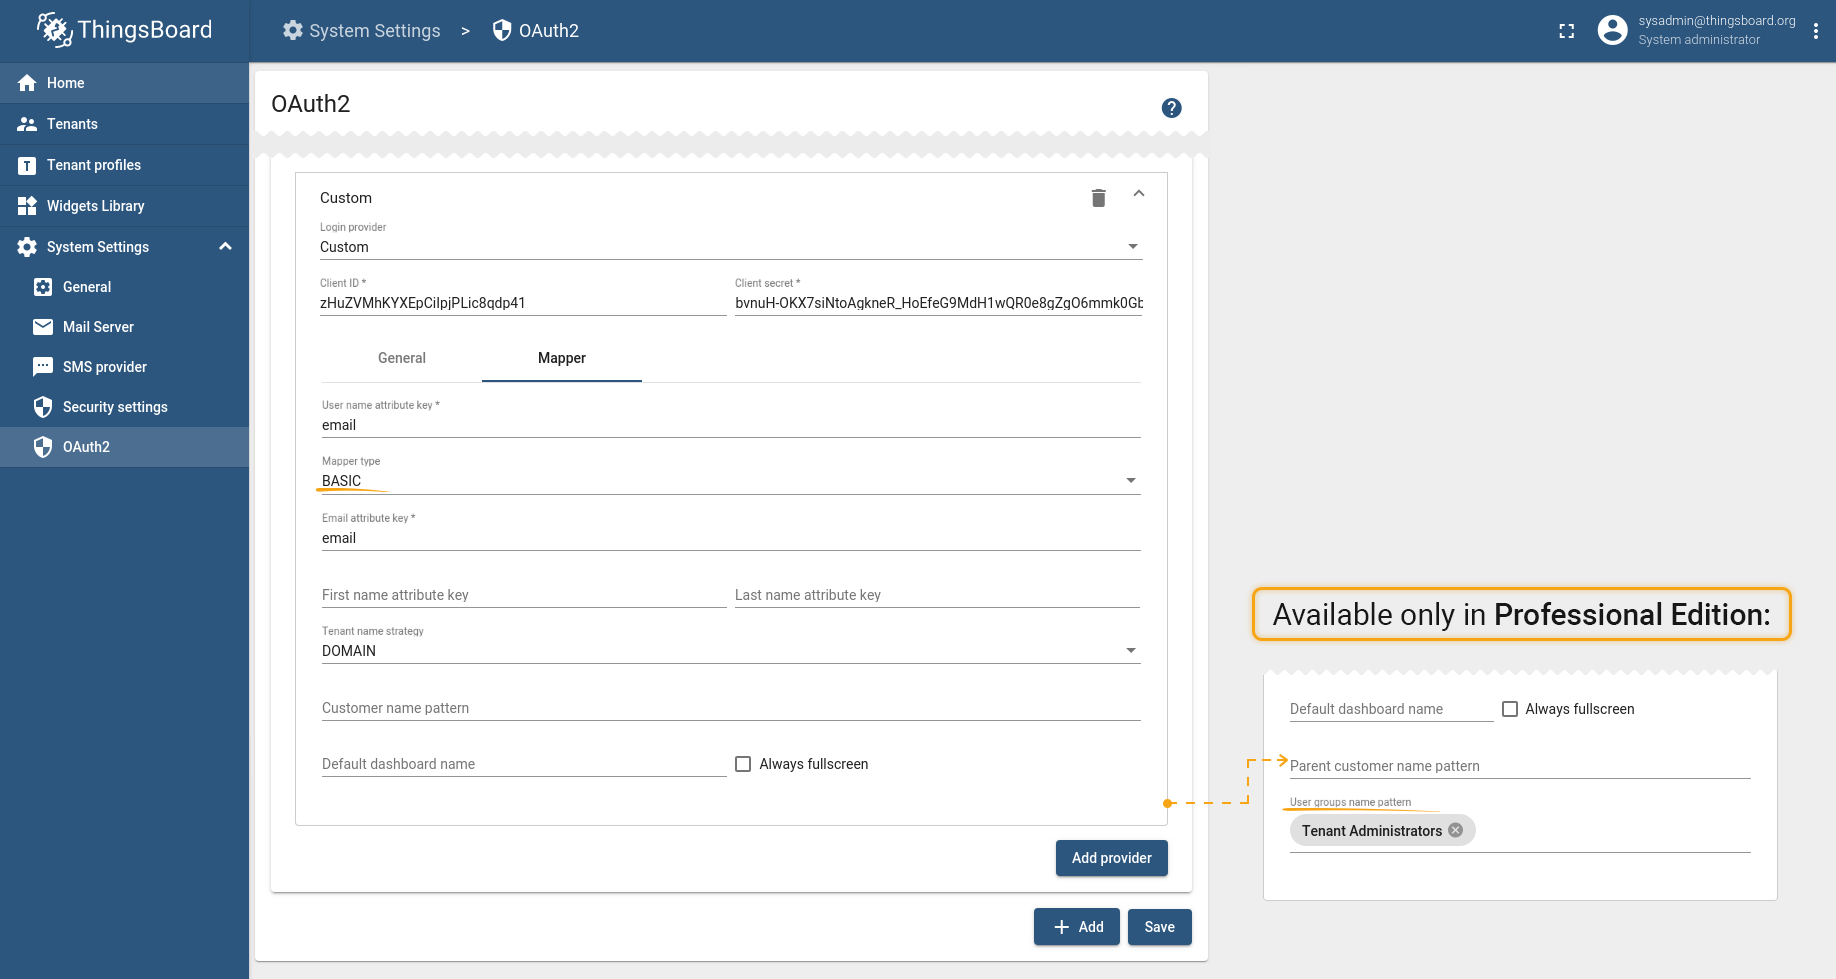Open Widgets Library from sidebar
Screen dimensions: 1836x979
95,206
